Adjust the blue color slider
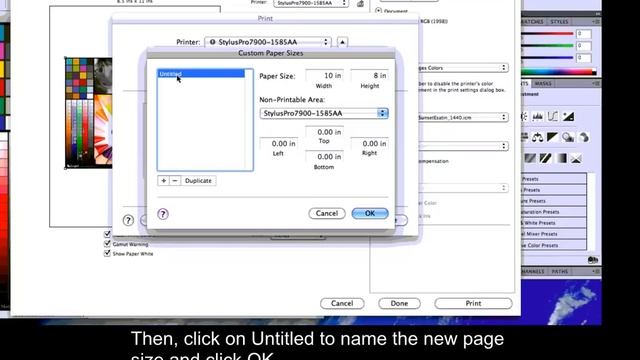 click(x=548, y=58)
